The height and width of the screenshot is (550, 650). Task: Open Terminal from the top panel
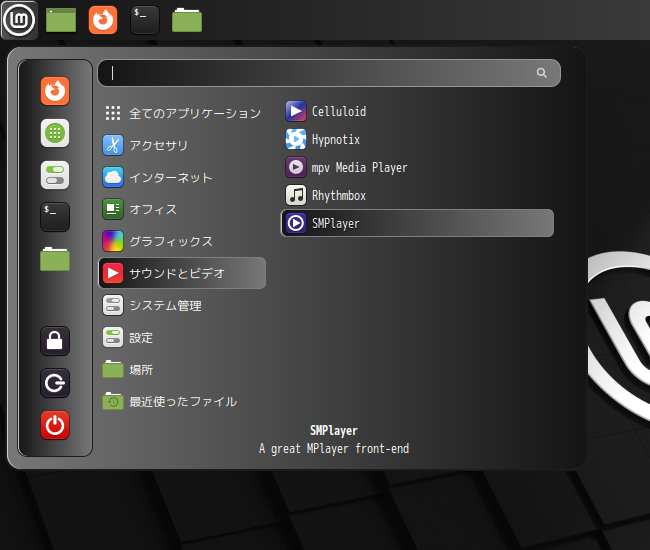[x=145, y=20]
